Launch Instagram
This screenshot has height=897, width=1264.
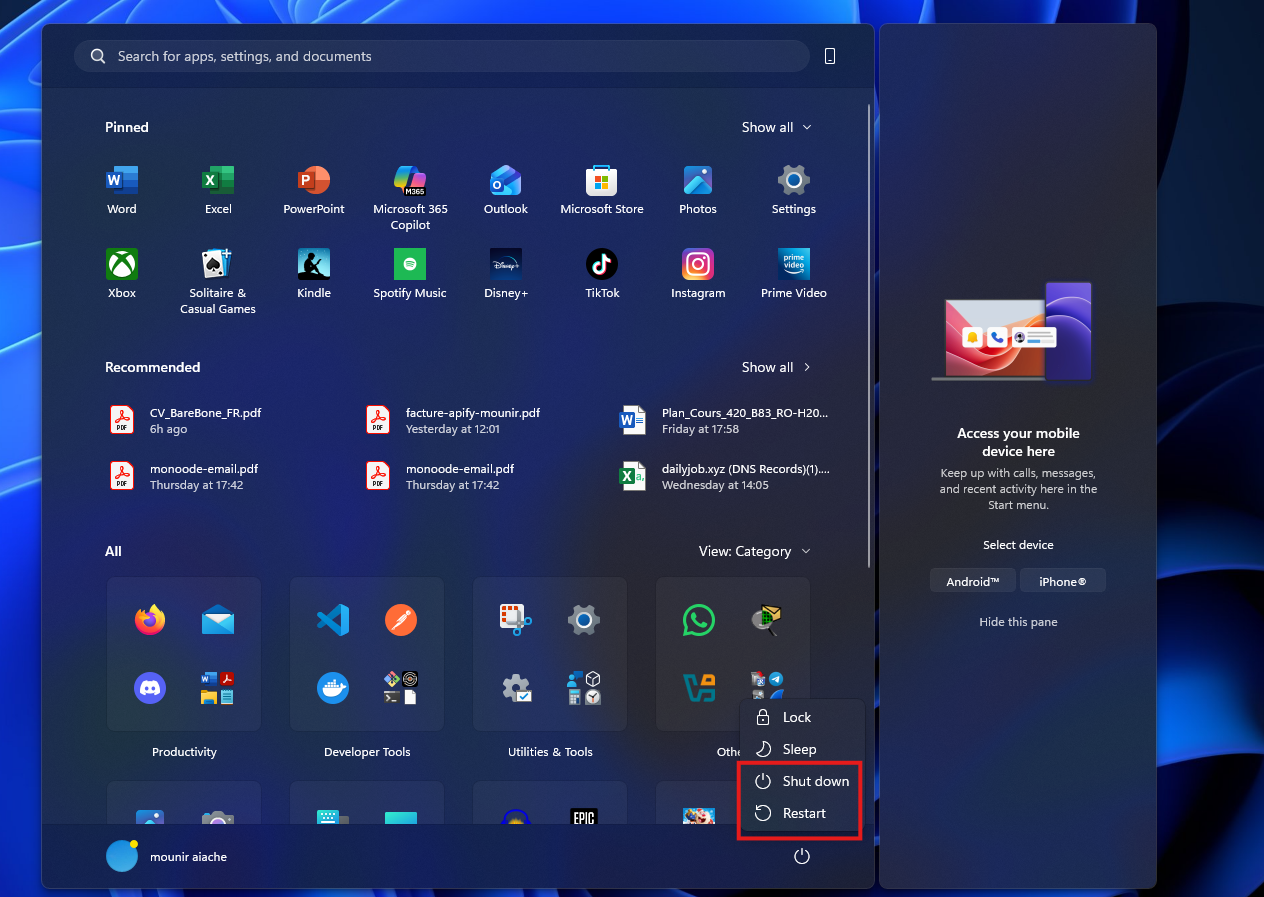(x=698, y=274)
